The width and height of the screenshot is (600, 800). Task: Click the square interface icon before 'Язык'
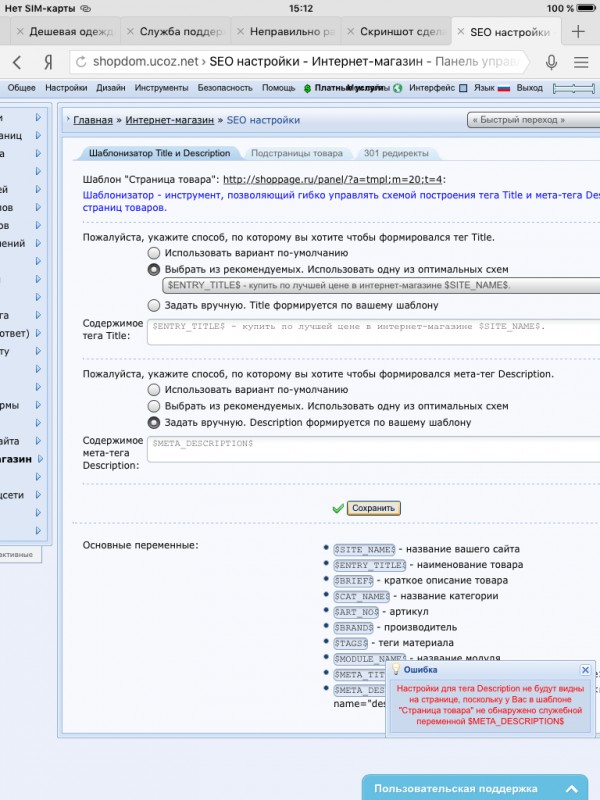(463, 88)
